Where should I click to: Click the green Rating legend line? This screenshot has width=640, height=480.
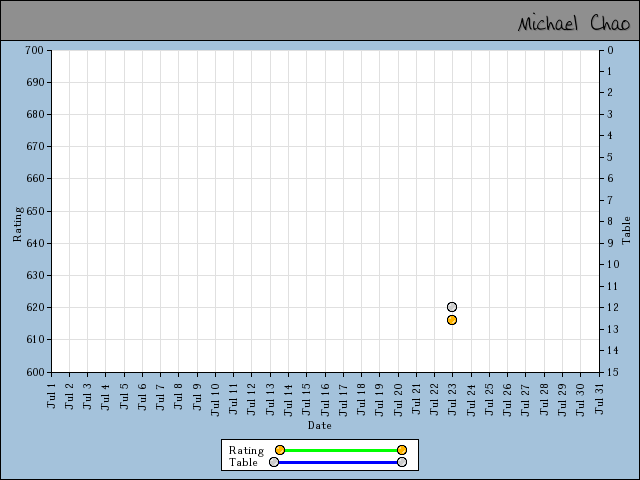(x=341, y=450)
